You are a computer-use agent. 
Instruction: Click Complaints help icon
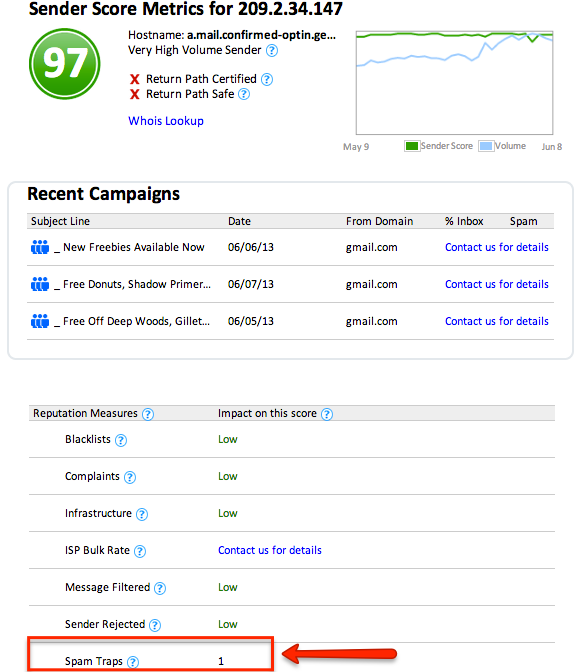coord(130,477)
